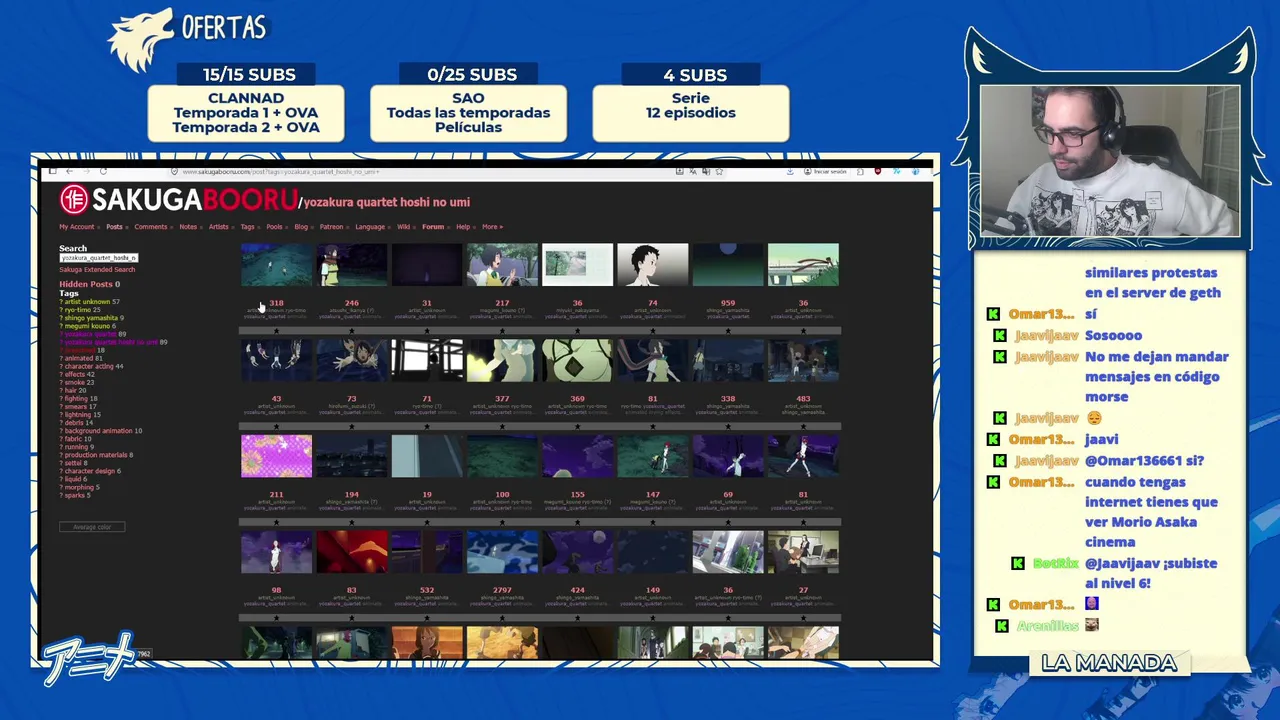
Task: Click the star below the post scored 211
Action: 276,522
